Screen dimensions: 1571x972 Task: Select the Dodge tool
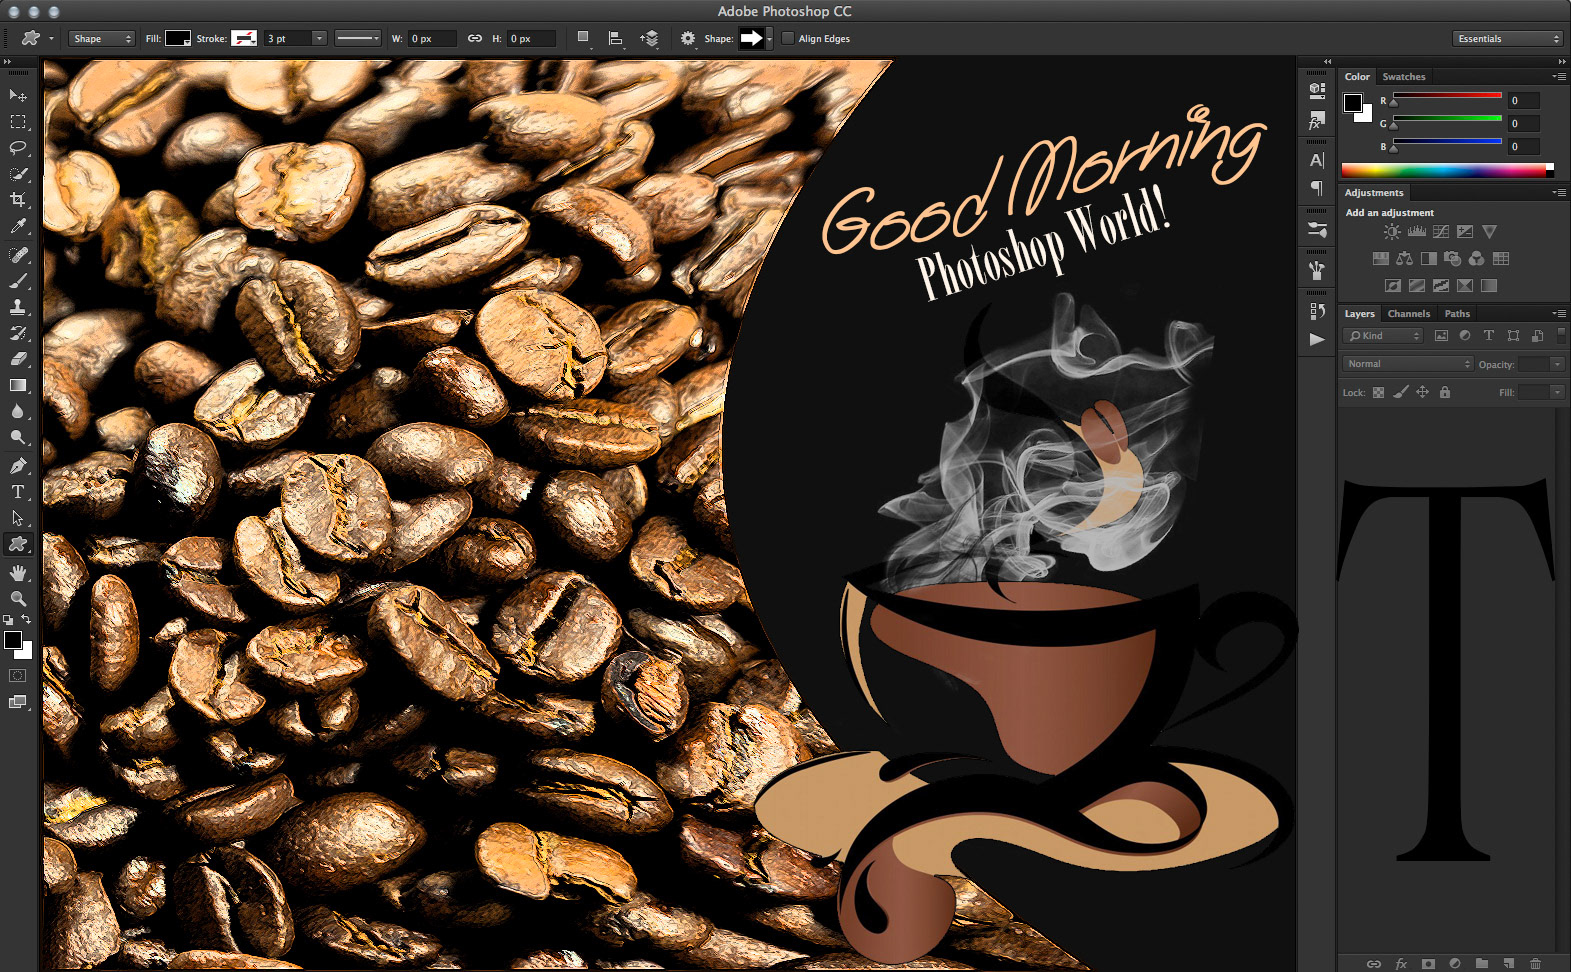17,437
